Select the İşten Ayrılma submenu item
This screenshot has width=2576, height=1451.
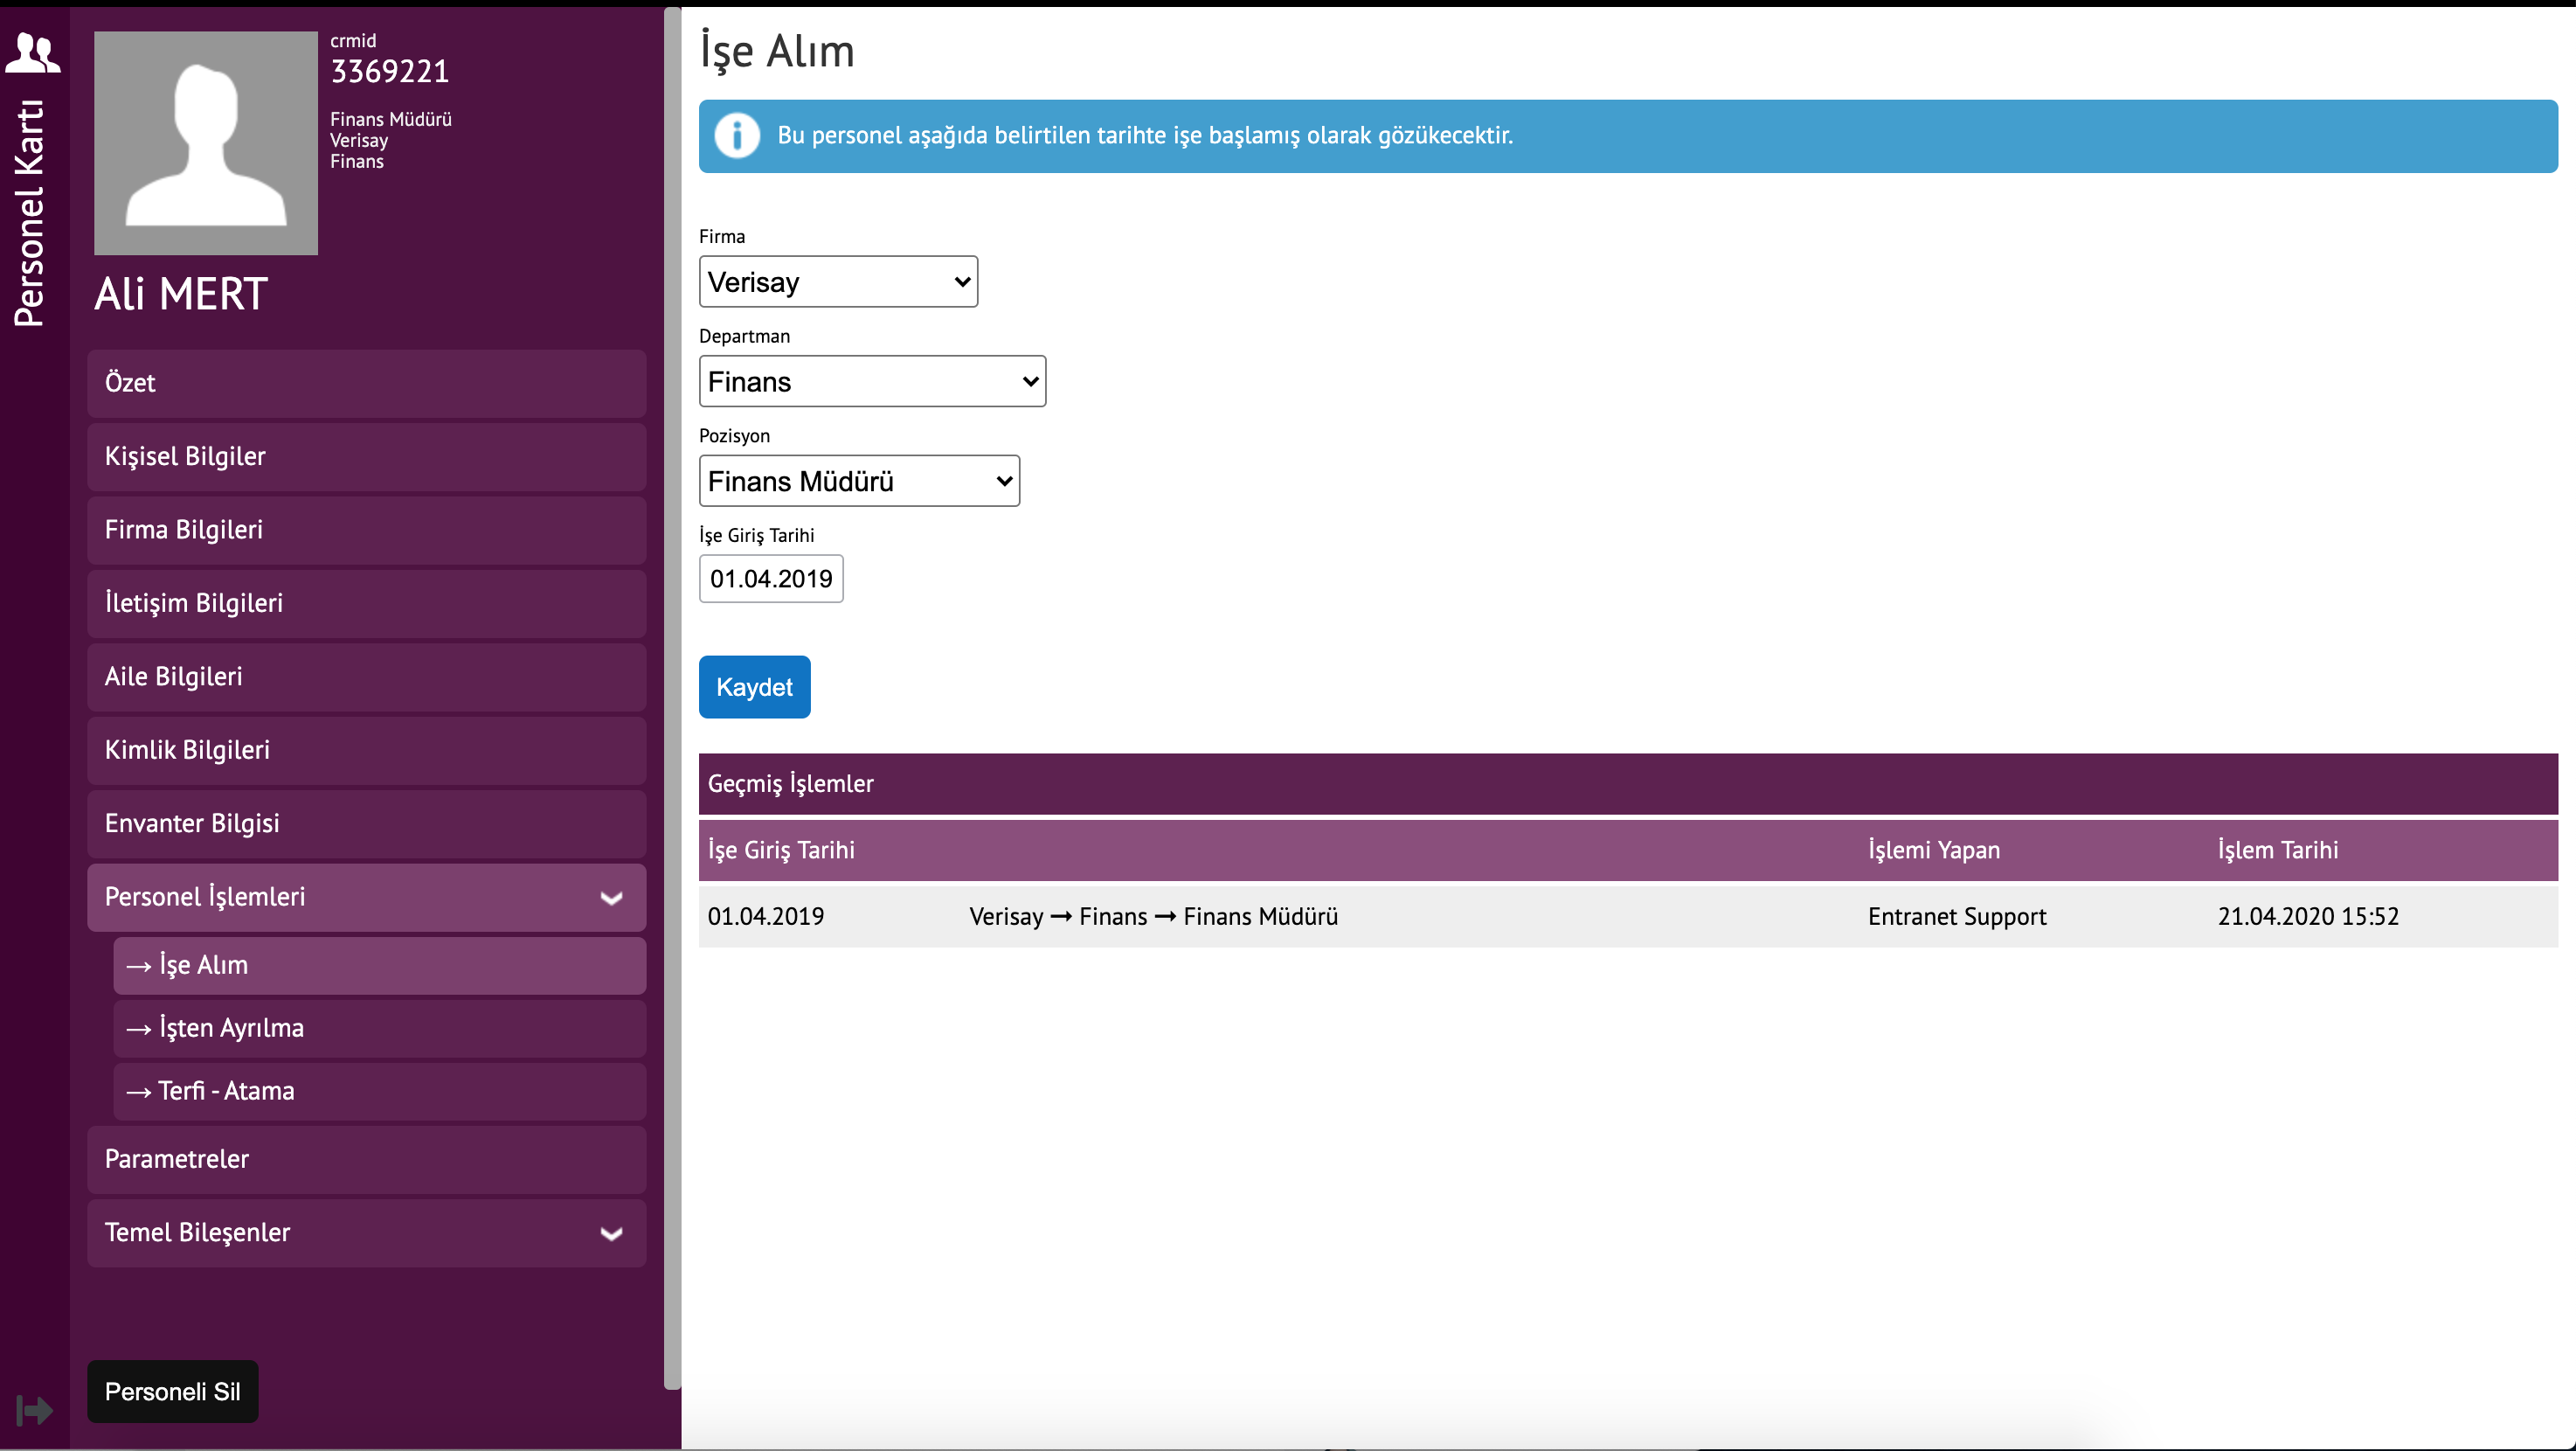(379, 1029)
